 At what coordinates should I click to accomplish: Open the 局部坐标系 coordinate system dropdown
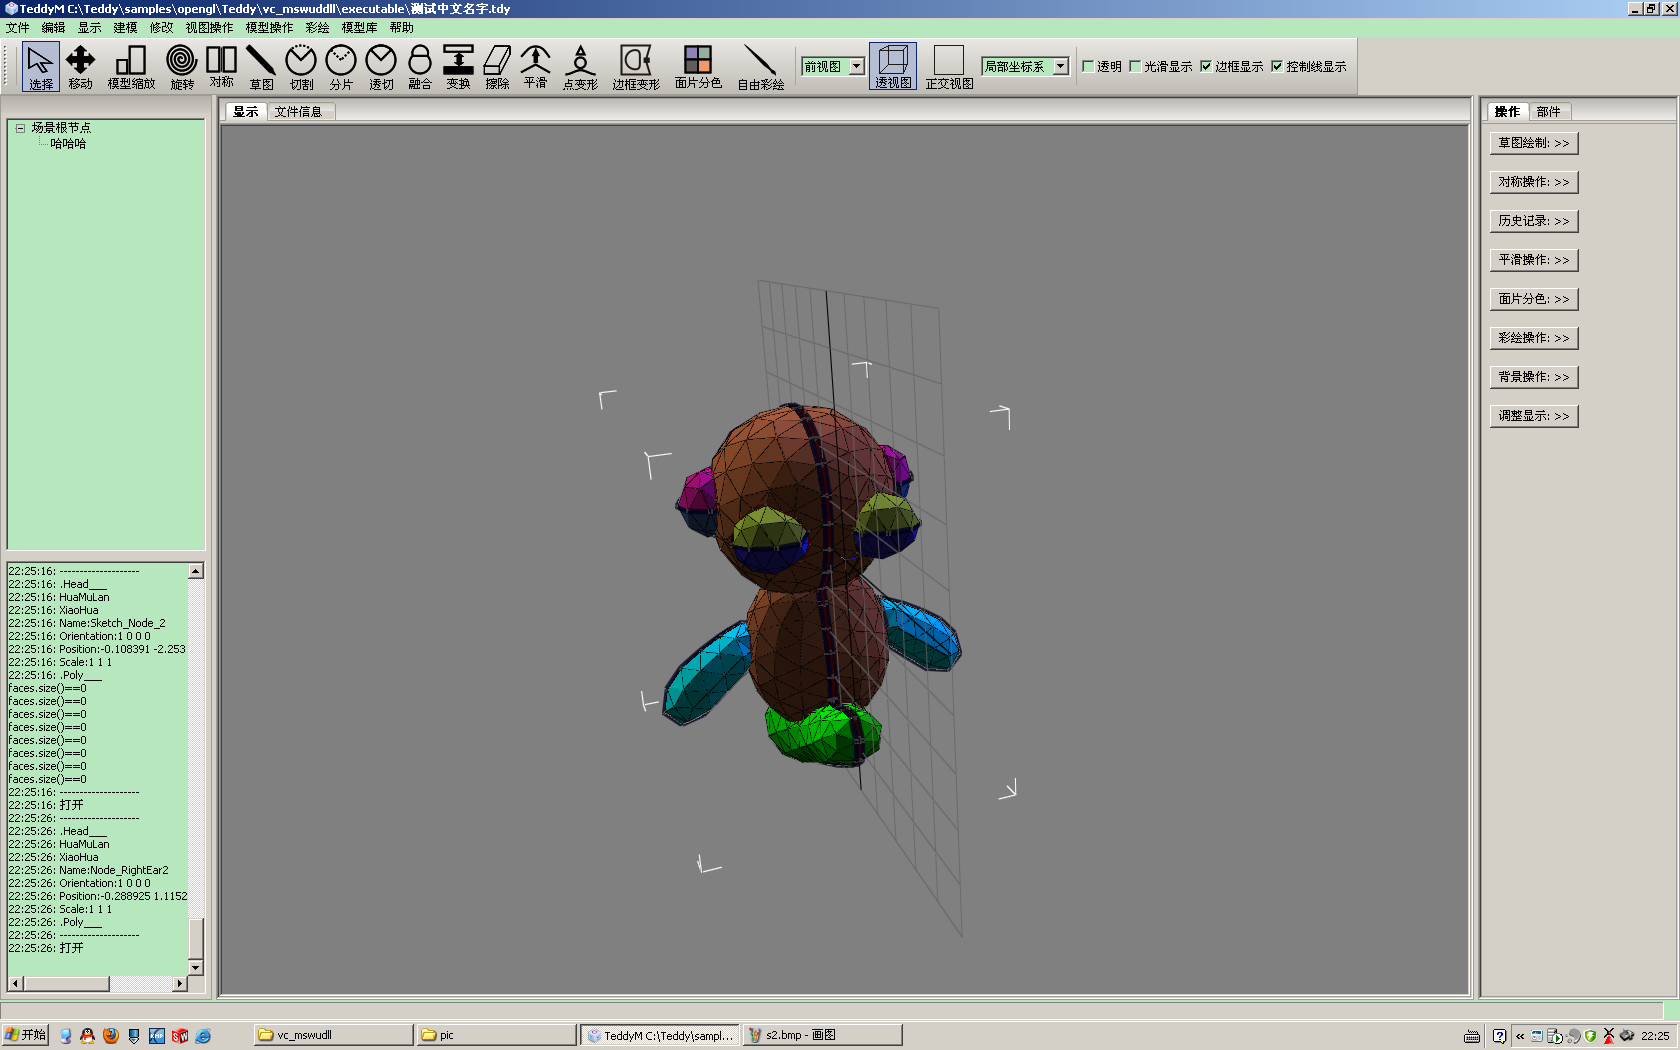click(x=1061, y=66)
